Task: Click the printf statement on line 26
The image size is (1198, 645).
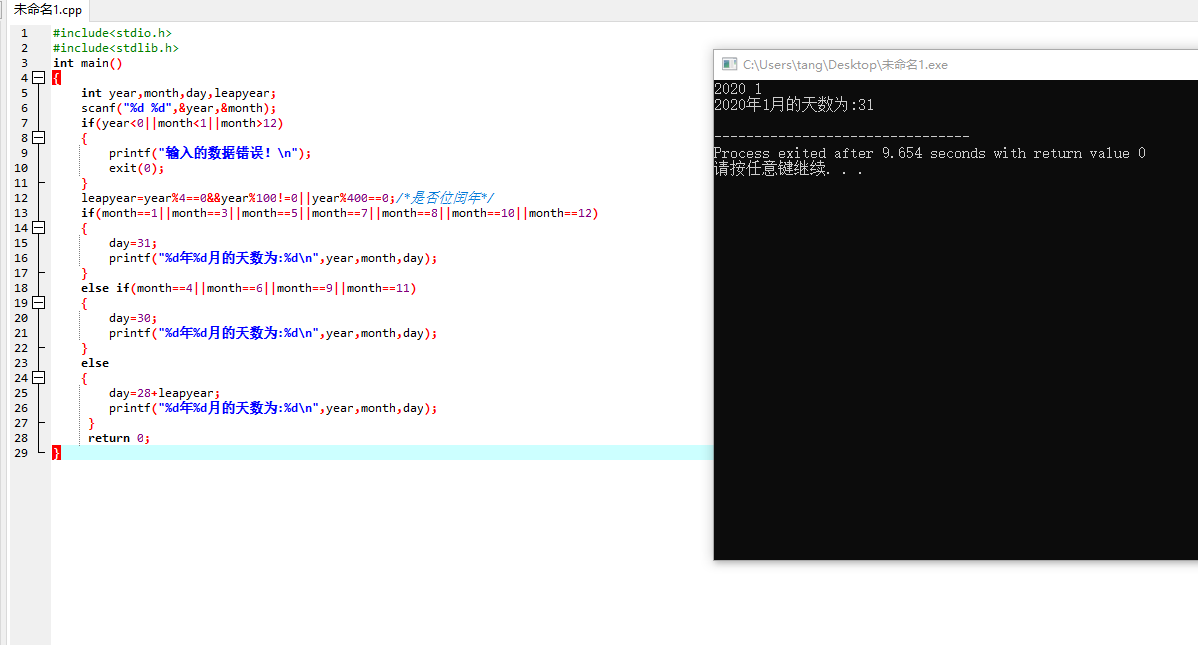Action: click(x=273, y=408)
